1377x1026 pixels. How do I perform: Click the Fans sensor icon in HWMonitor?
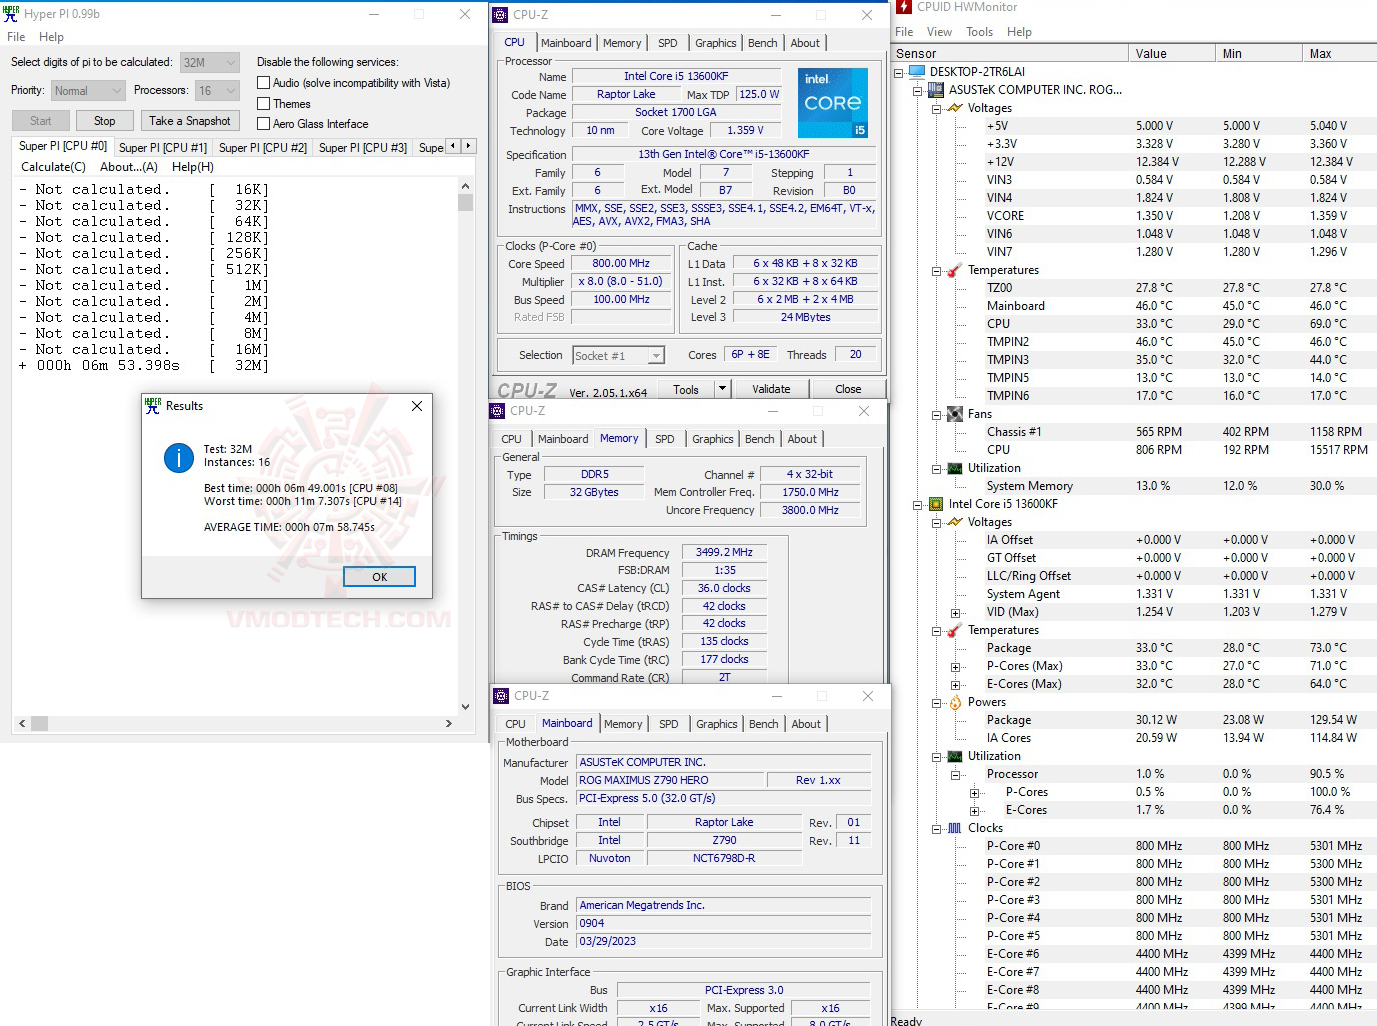click(953, 413)
